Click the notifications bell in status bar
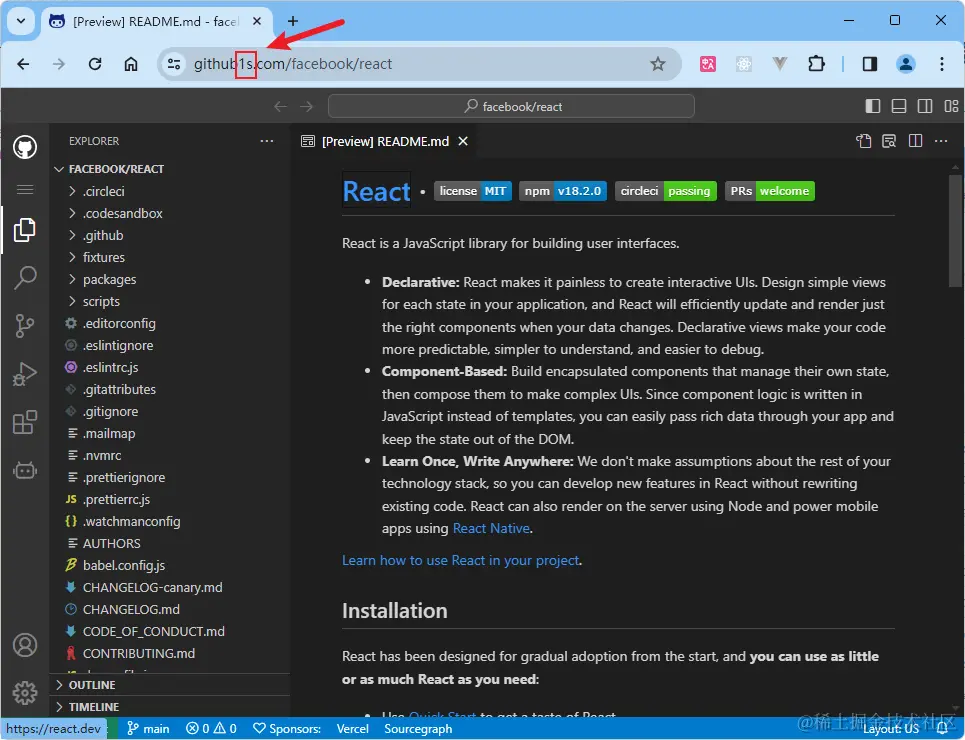 pos(942,728)
